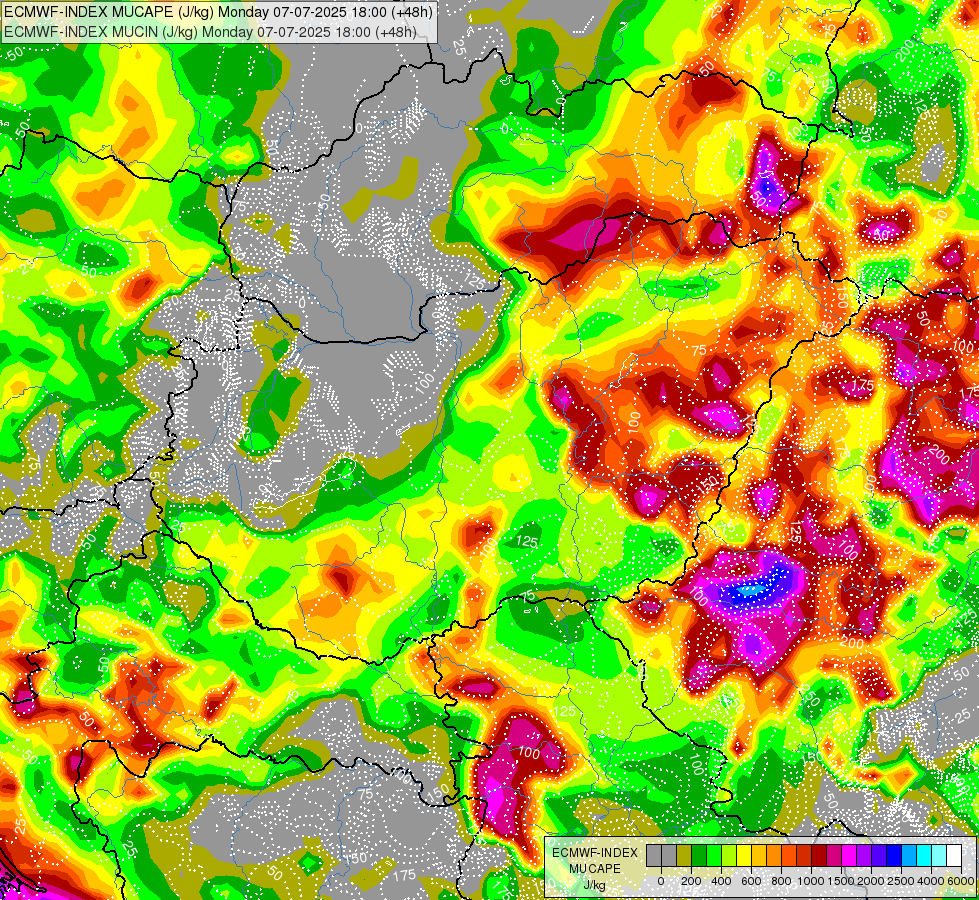Screen dimensions: 979x900
Task: Select the yellow legend swatch
Action: point(744,855)
